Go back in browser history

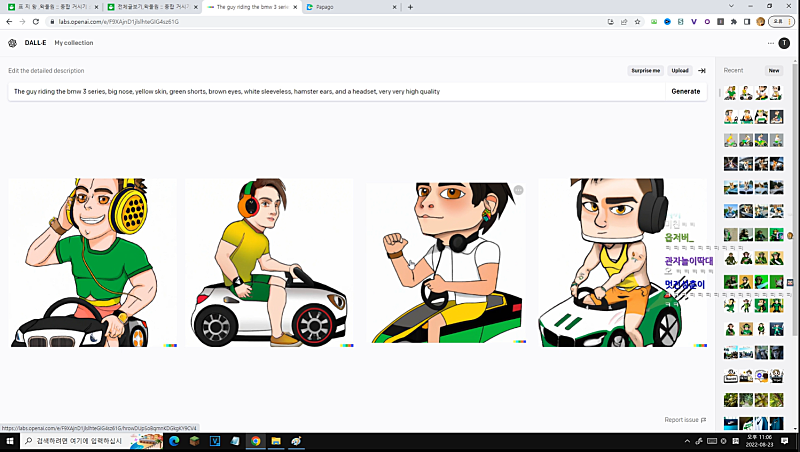click(x=9, y=21)
